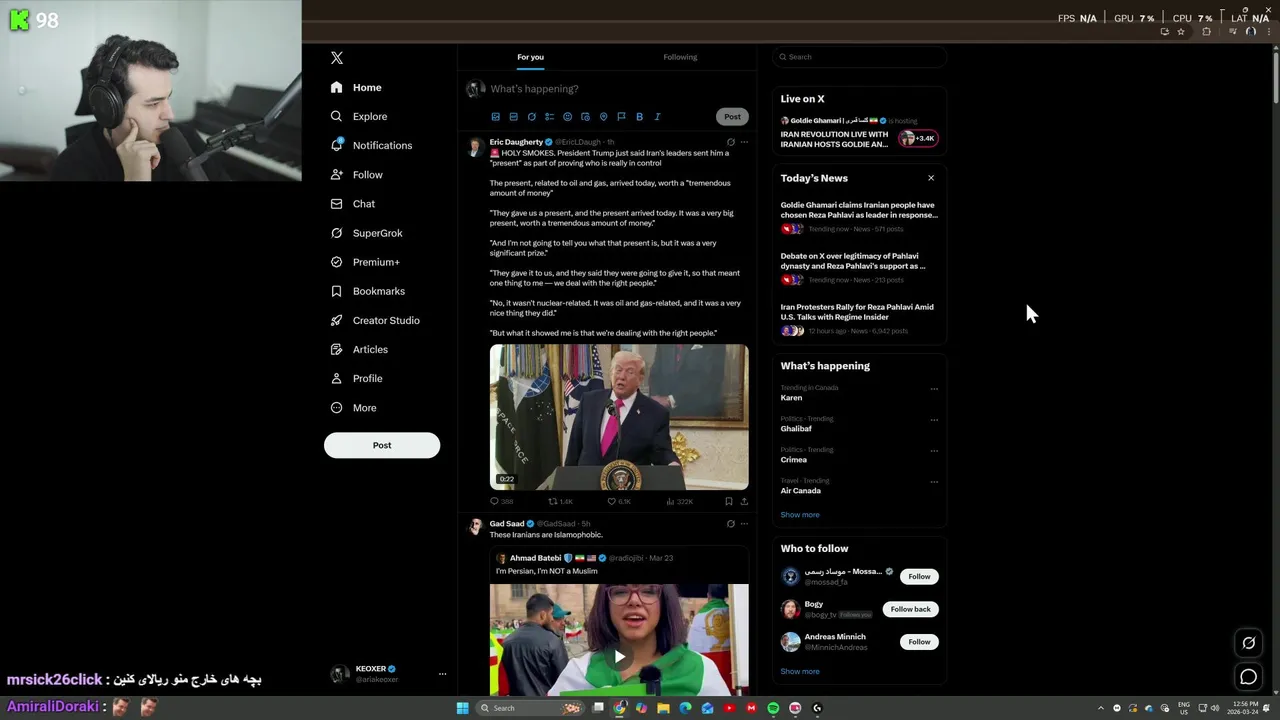Open more options for the Air Canada trend
This screenshot has height=720, width=1280.
934,482
